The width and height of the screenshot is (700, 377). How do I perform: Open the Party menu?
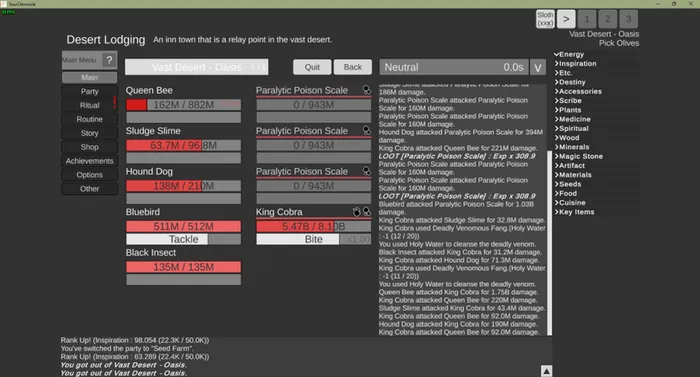pos(90,92)
